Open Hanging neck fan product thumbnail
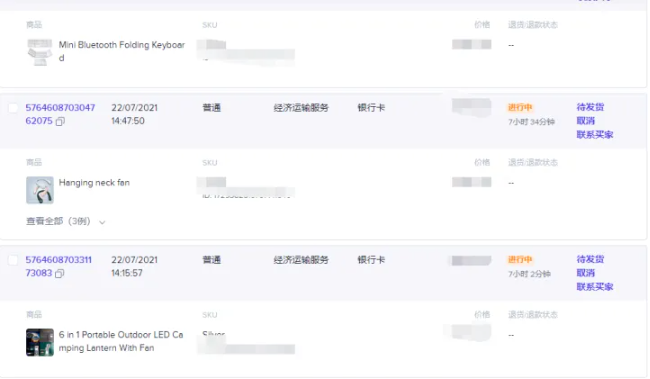Image resolution: width=650 pixels, height=379 pixels. (x=40, y=190)
